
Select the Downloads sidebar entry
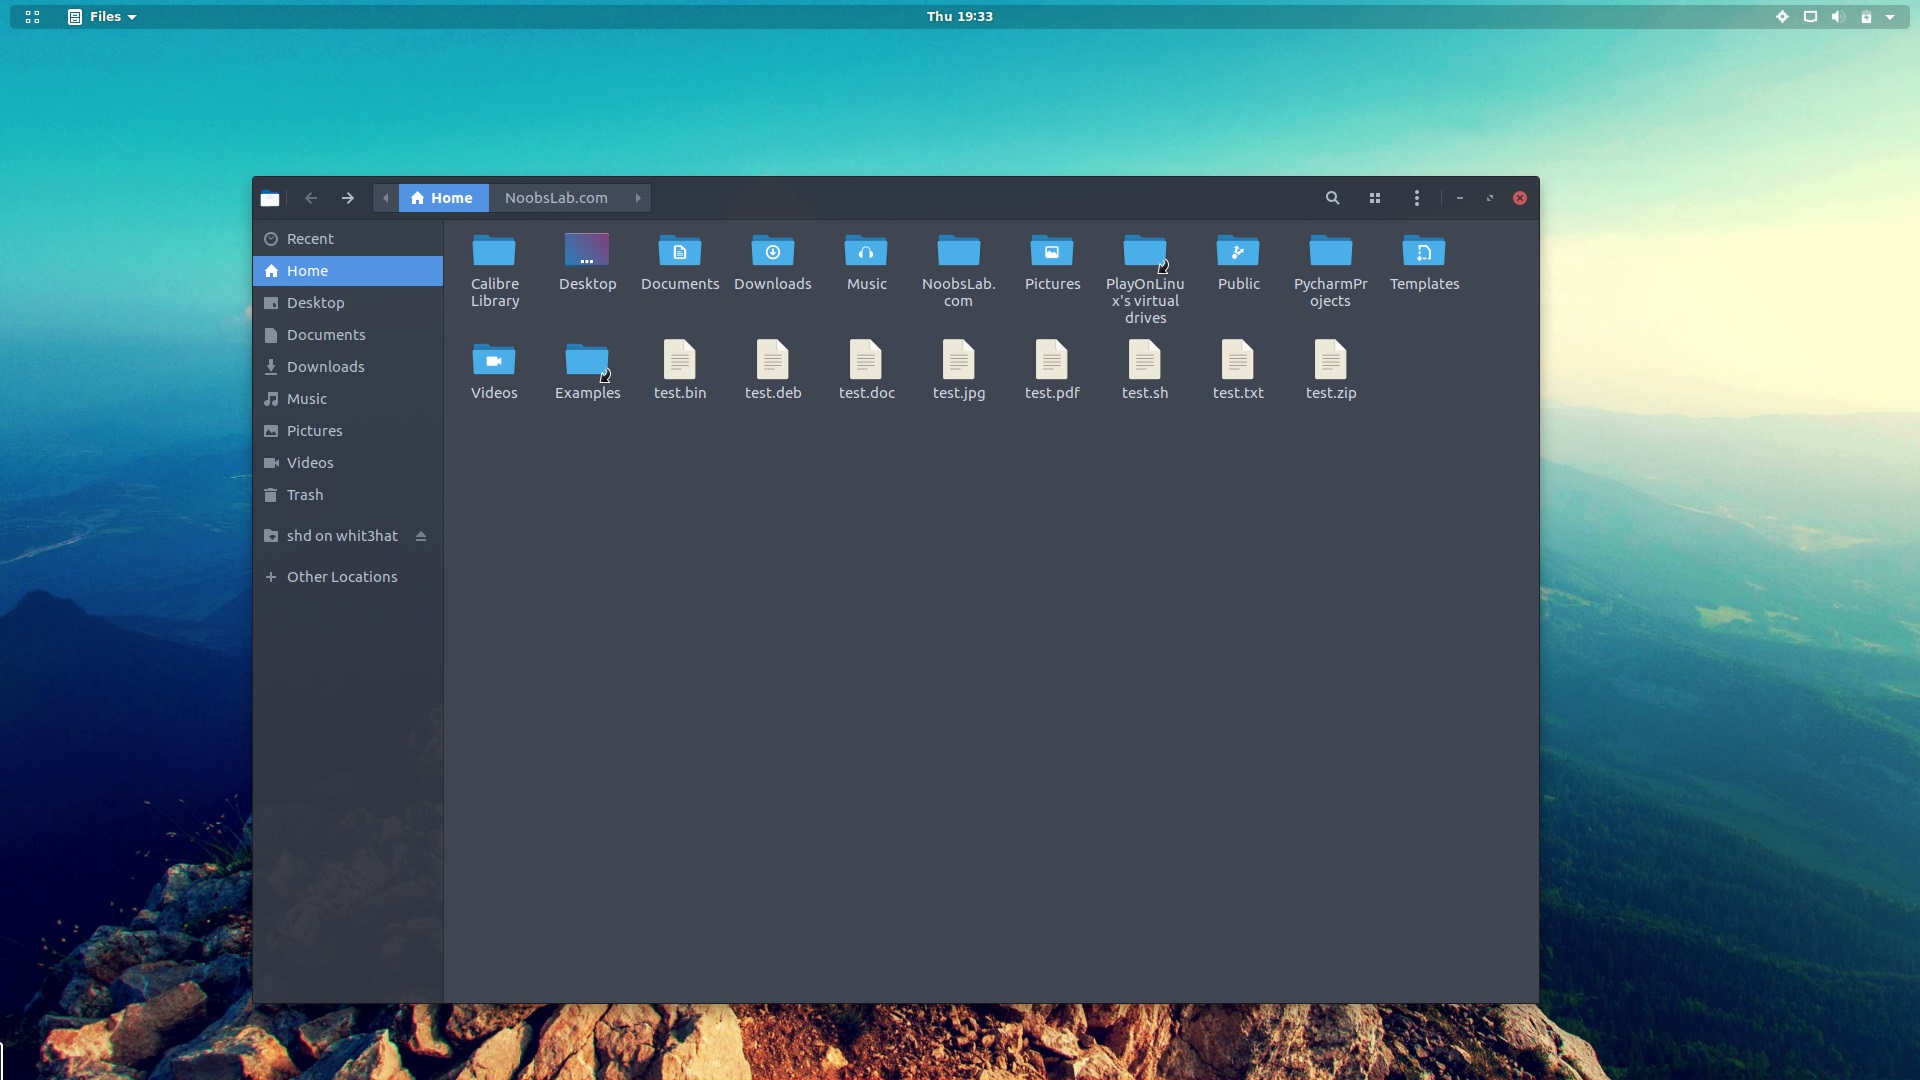(324, 366)
